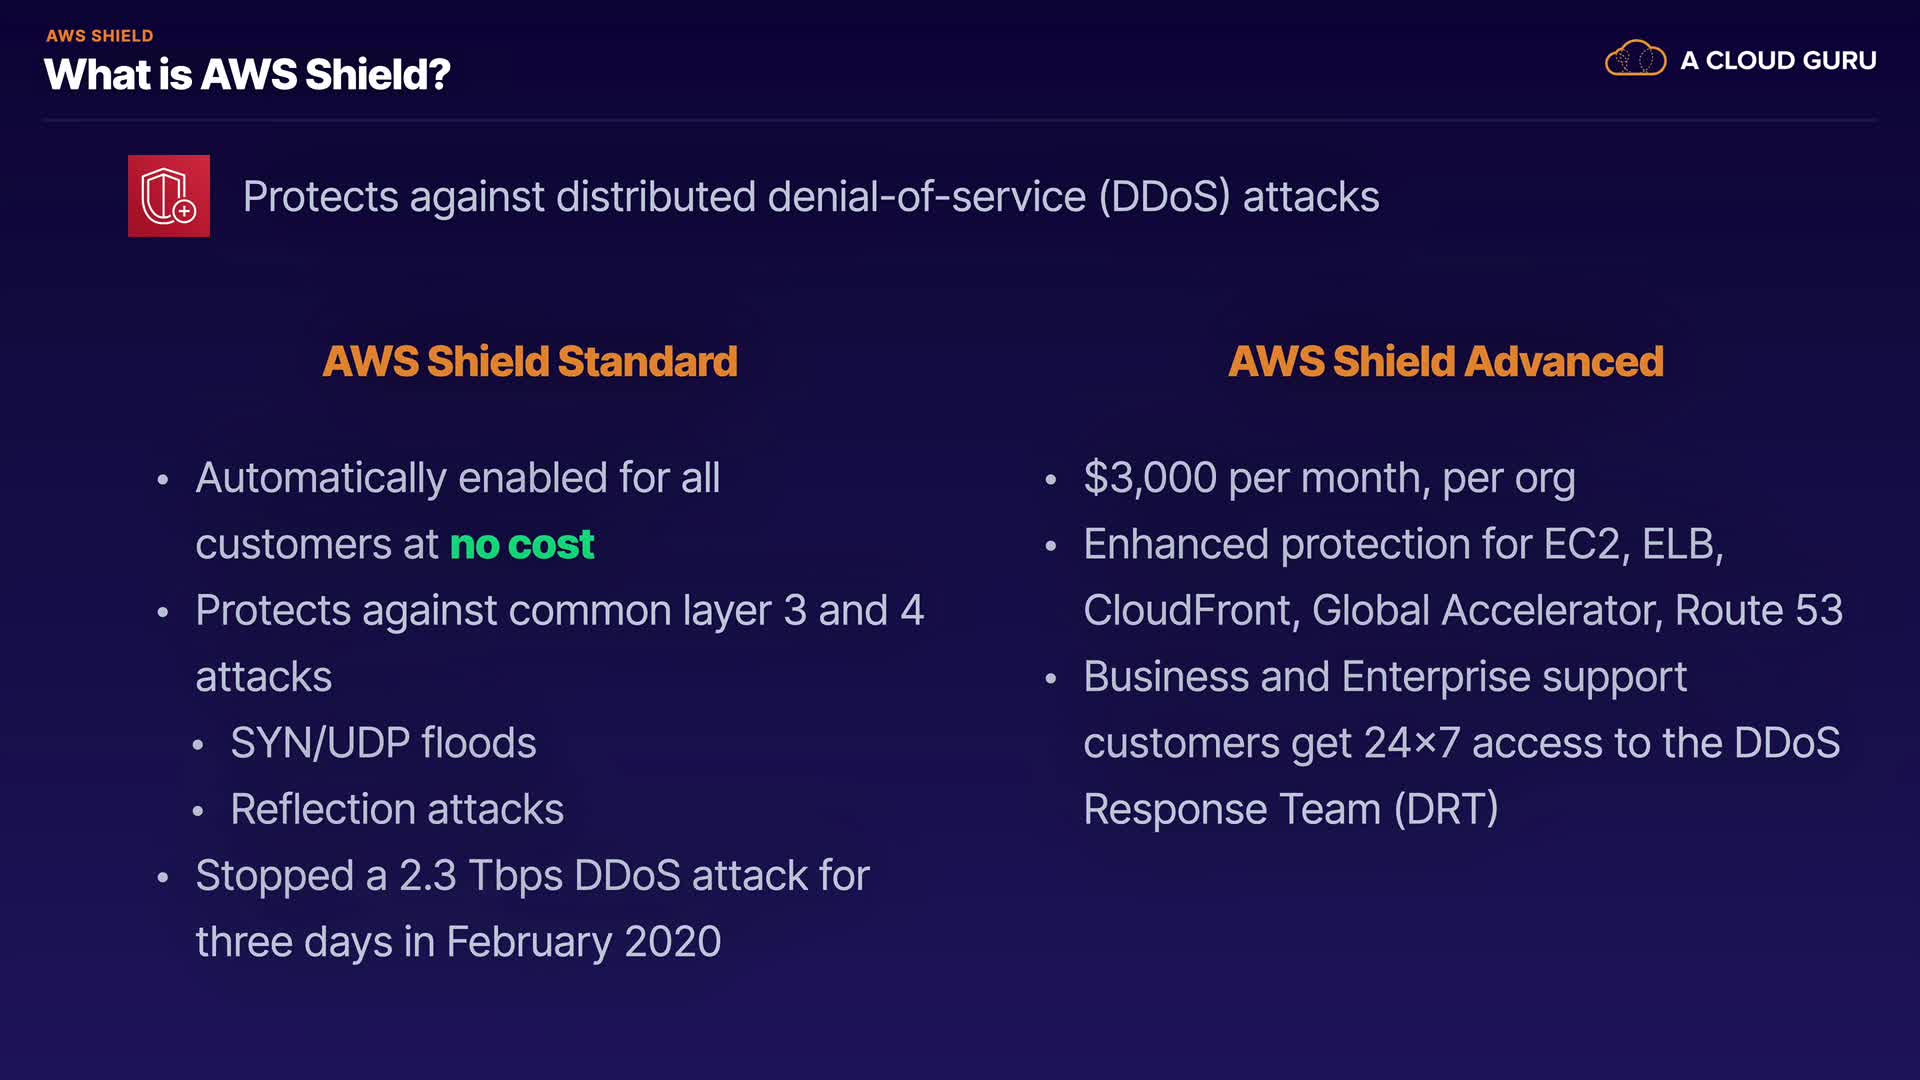Click 'Business and Enterprise support' bullet
This screenshot has height=1080, width=1920.
(1385, 677)
